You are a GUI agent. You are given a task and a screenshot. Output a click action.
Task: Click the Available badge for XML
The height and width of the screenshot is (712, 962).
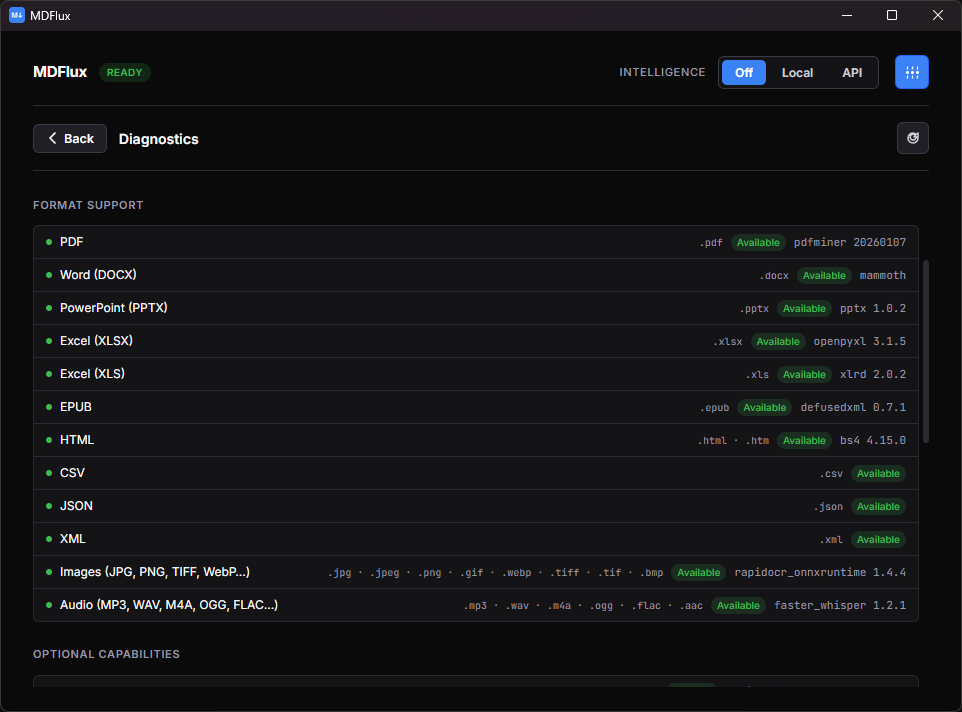pos(878,540)
